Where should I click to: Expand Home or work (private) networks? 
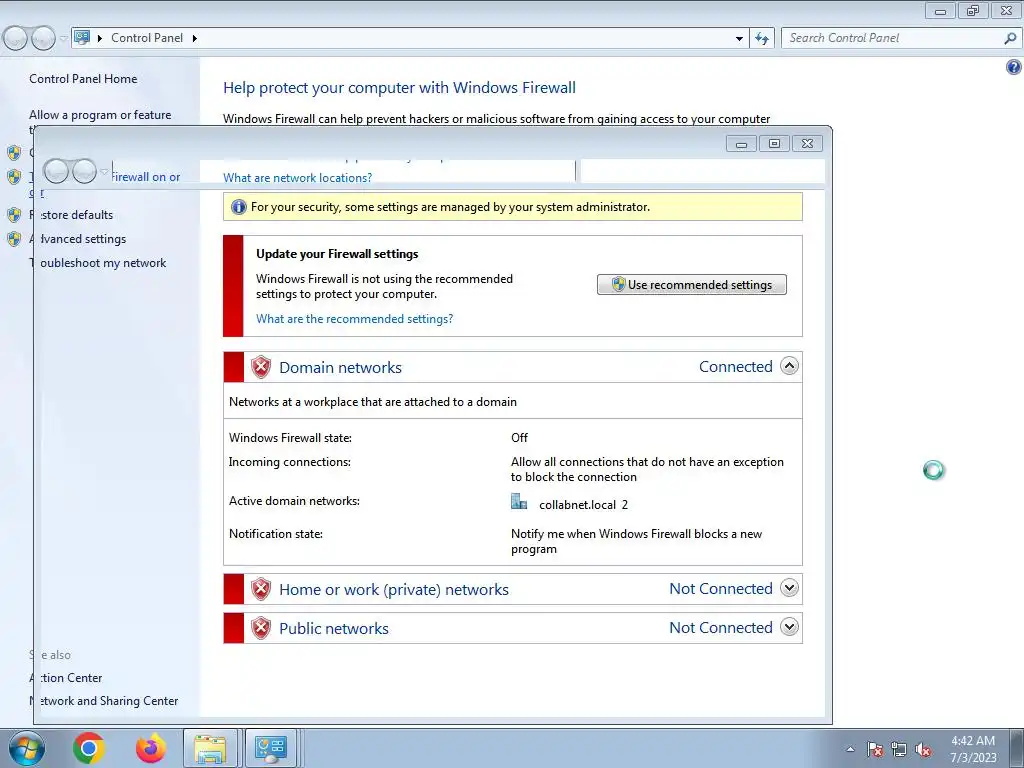[790, 588]
